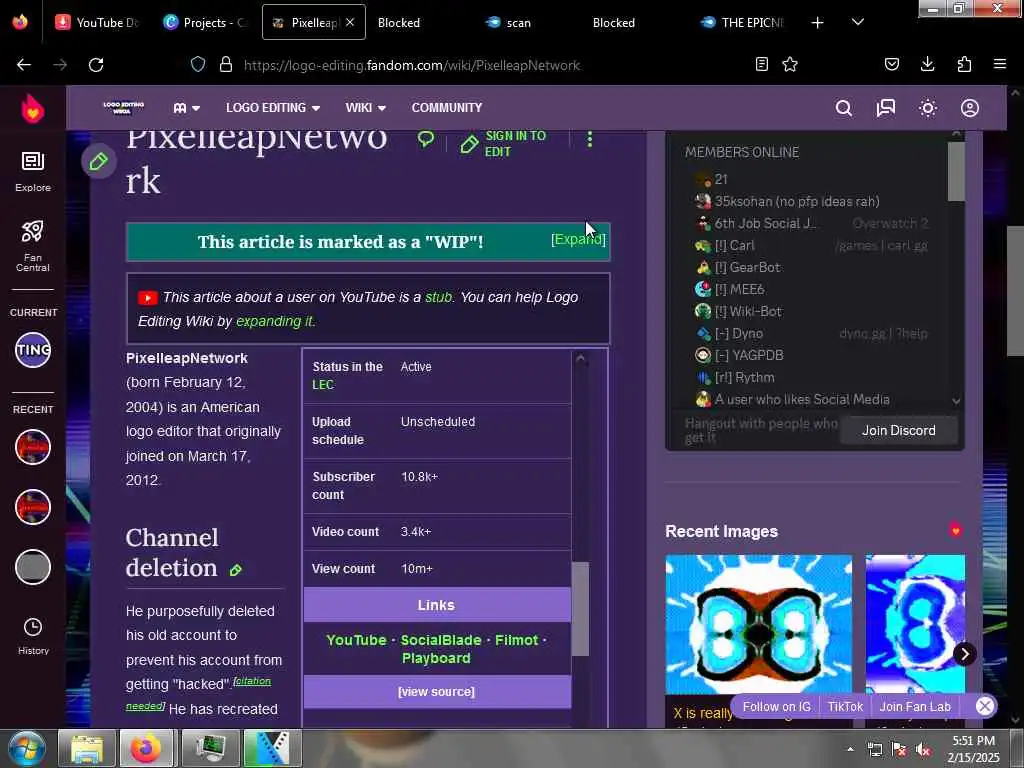Open the wiki discussions icon
The height and width of the screenshot is (768, 1024).
(x=886, y=108)
